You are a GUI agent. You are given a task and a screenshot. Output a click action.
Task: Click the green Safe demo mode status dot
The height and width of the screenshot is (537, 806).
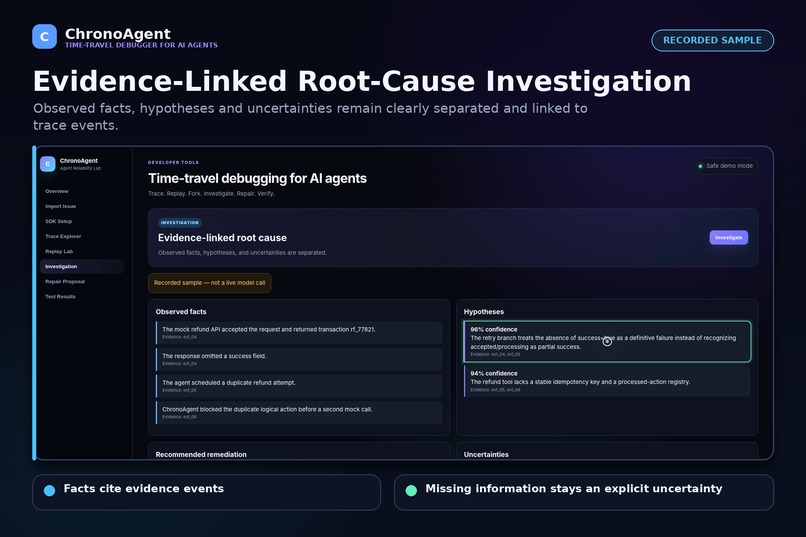[x=700, y=166]
